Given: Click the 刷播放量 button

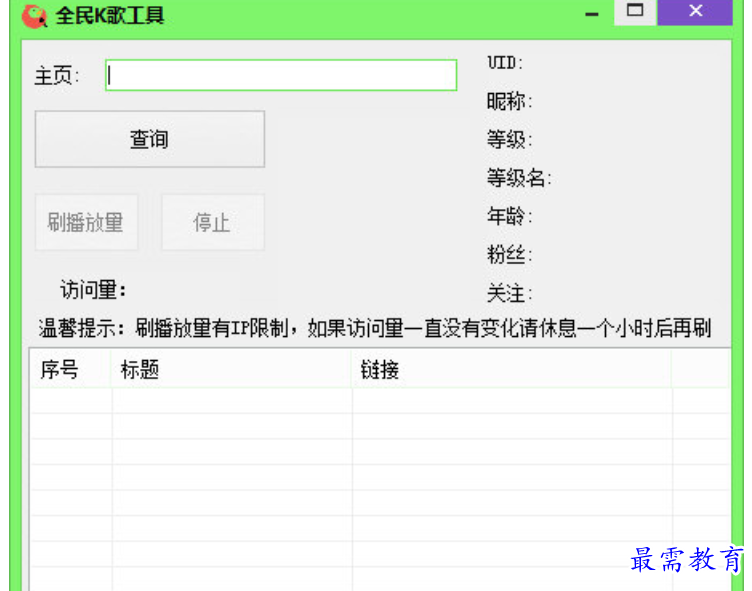Looking at the screenshot, I should click(x=86, y=222).
